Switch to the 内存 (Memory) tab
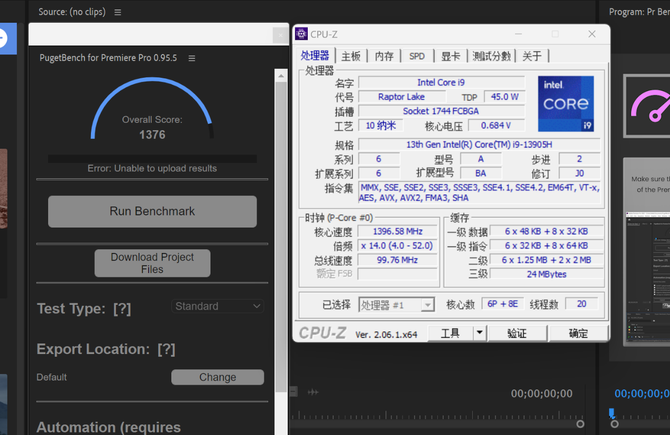The image size is (670, 435). 384,56
